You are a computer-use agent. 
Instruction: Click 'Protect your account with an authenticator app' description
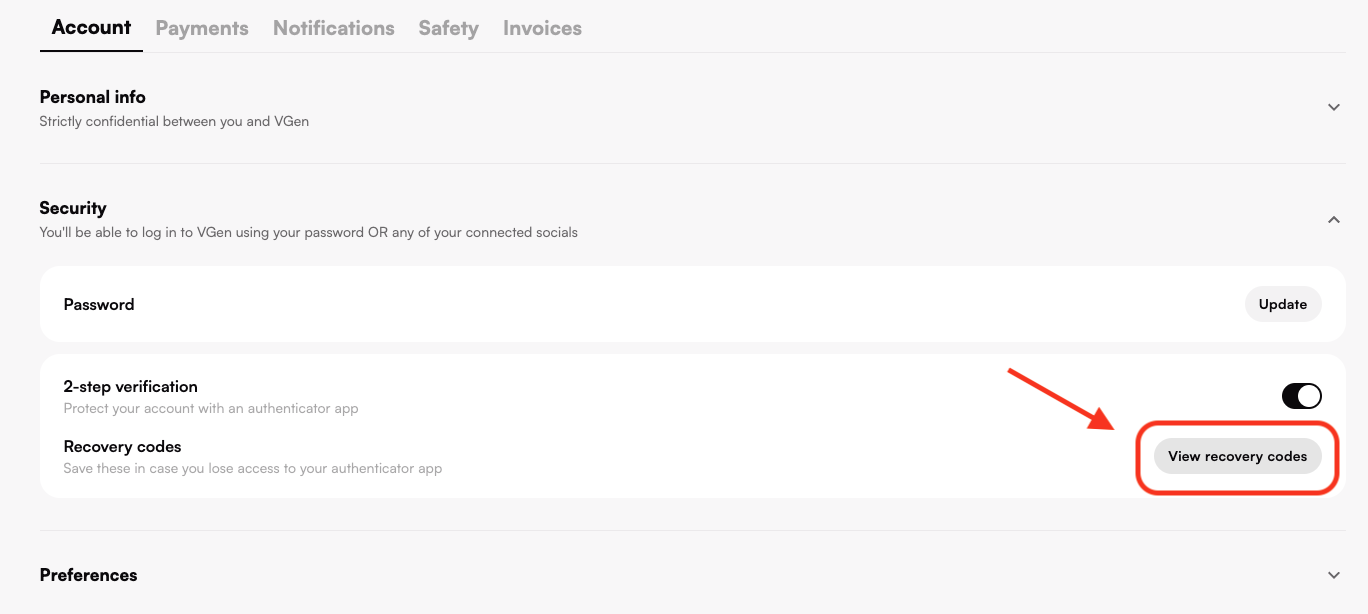coord(211,408)
